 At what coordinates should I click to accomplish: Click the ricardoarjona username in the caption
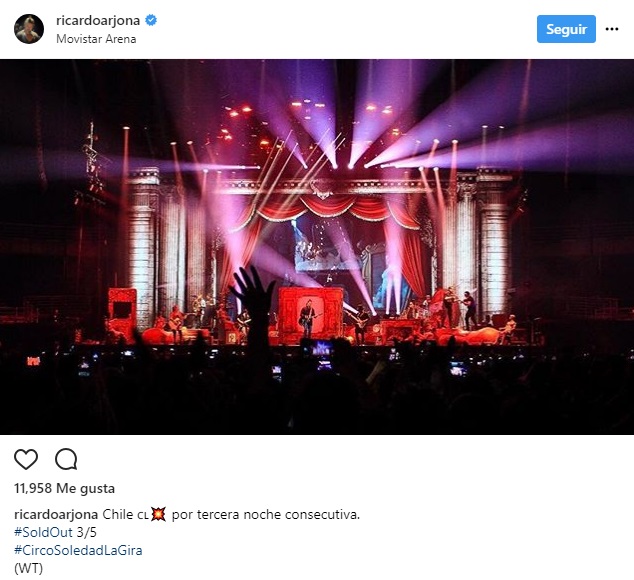56,515
